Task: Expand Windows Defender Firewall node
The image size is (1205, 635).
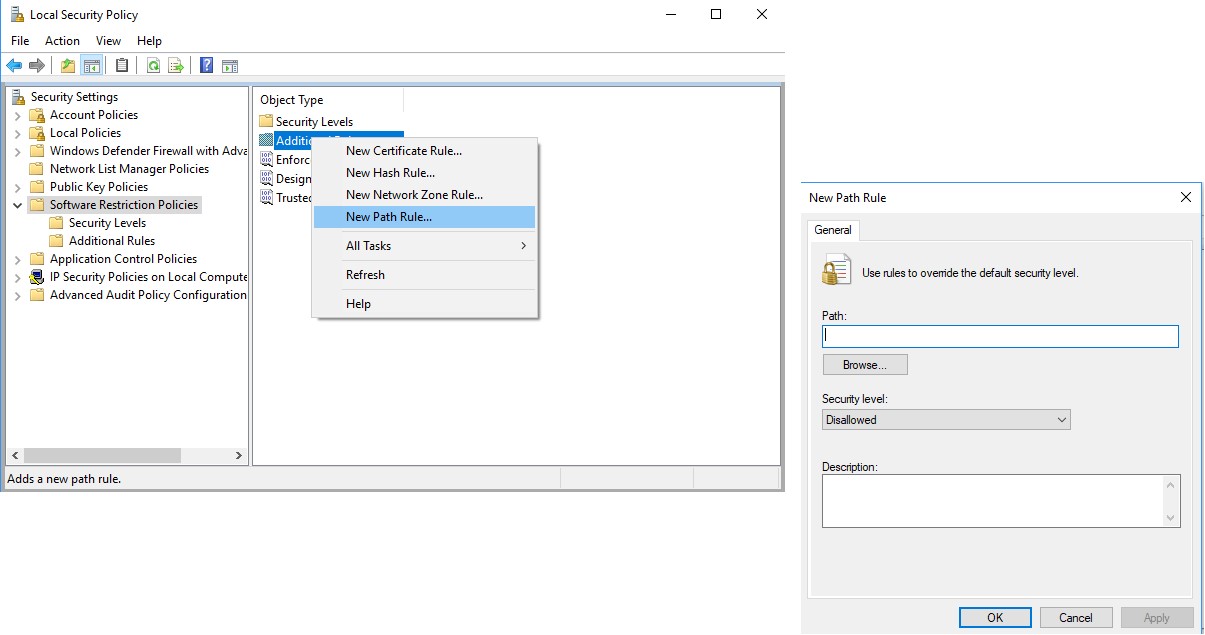Action: (17, 151)
